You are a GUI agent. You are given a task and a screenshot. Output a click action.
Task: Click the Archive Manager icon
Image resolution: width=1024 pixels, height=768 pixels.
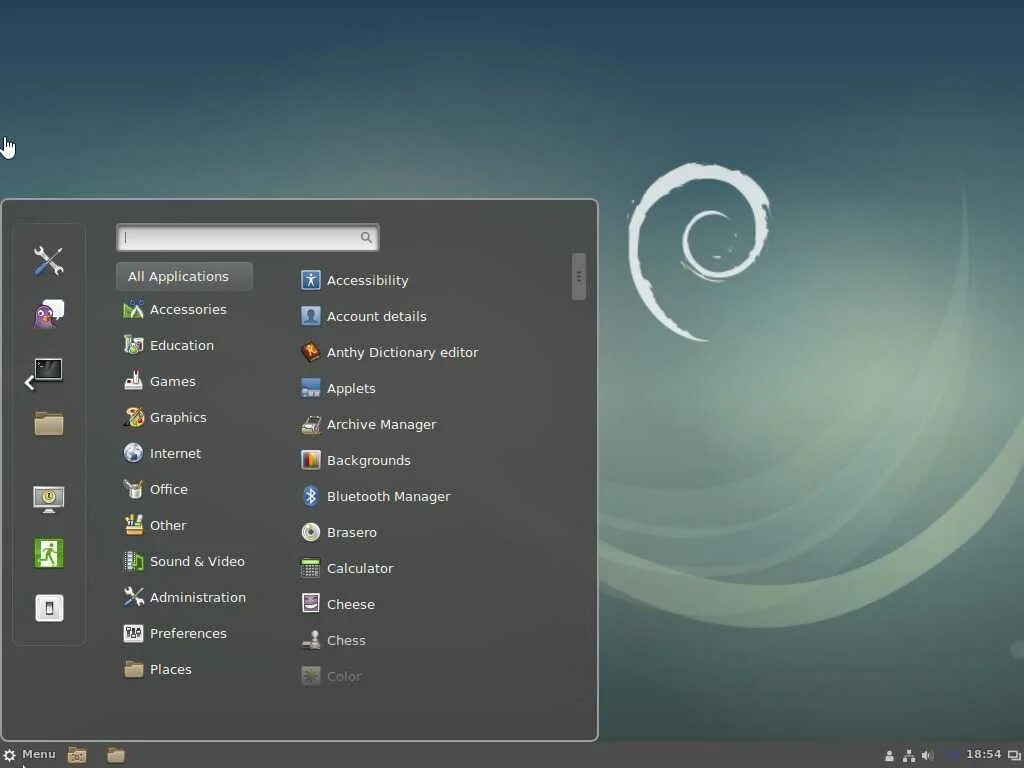point(311,424)
